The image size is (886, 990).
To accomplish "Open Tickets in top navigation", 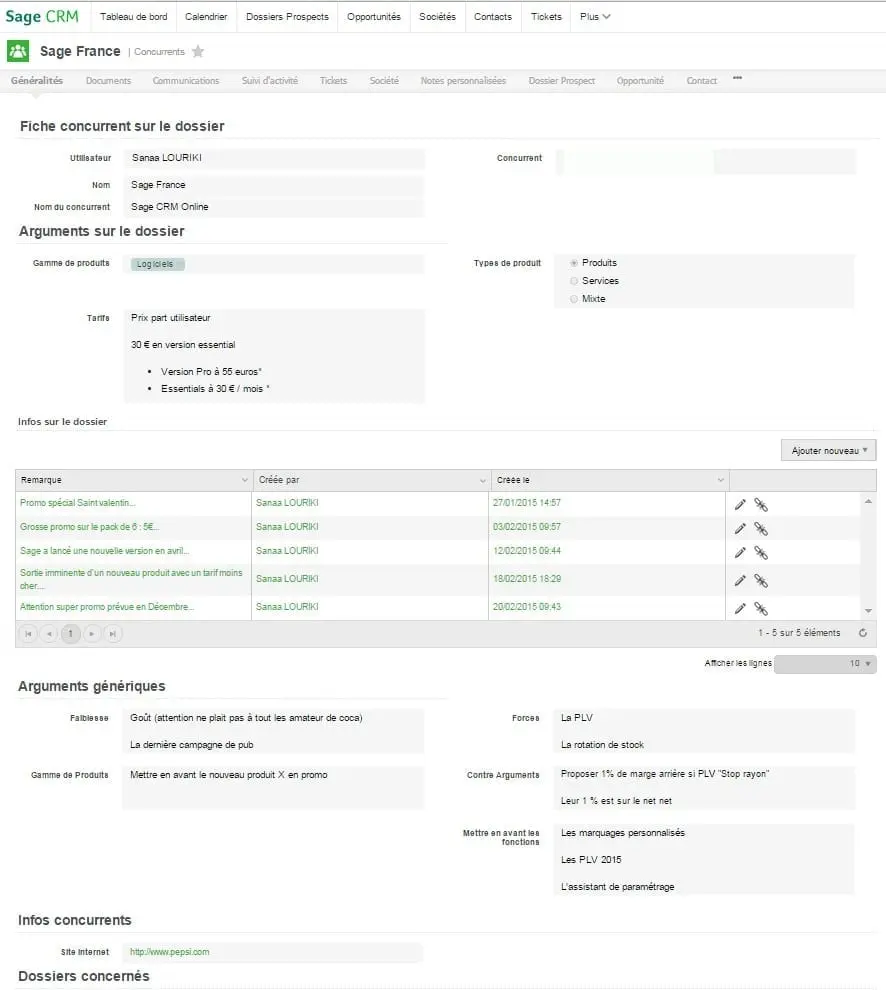I will pyautogui.click(x=546, y=16).
